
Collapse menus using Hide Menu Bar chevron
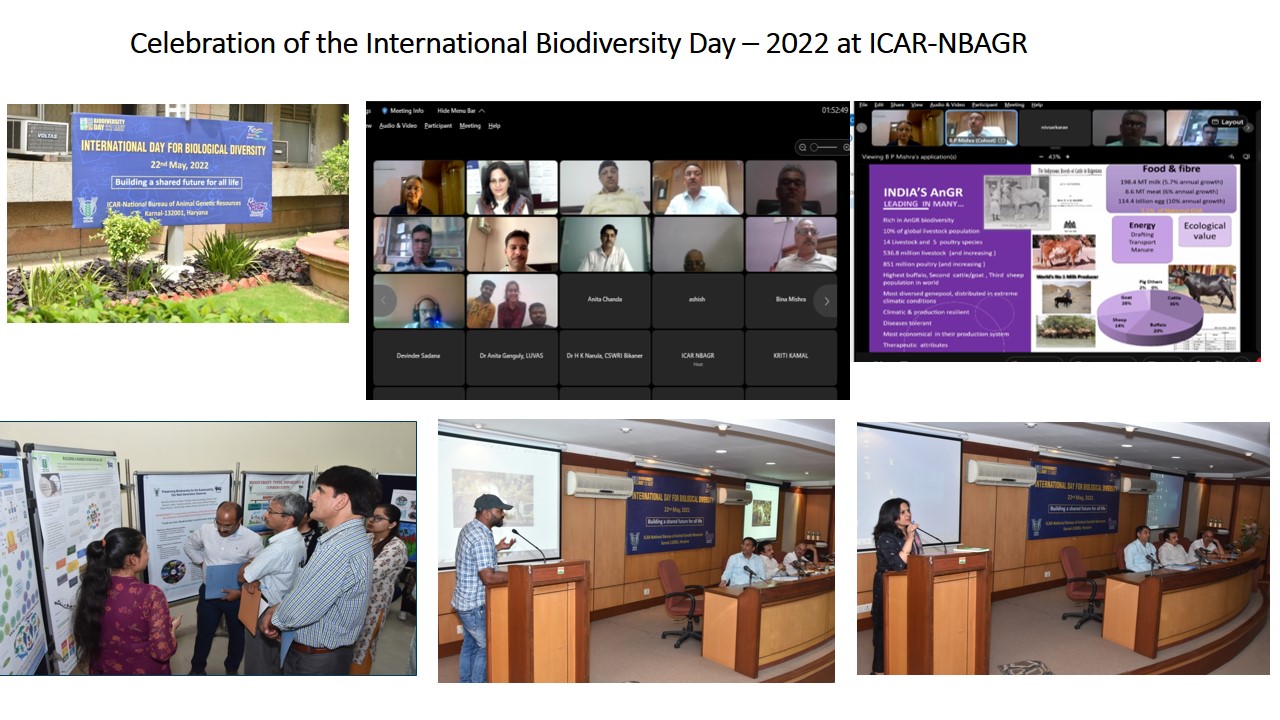pos(482,110)
